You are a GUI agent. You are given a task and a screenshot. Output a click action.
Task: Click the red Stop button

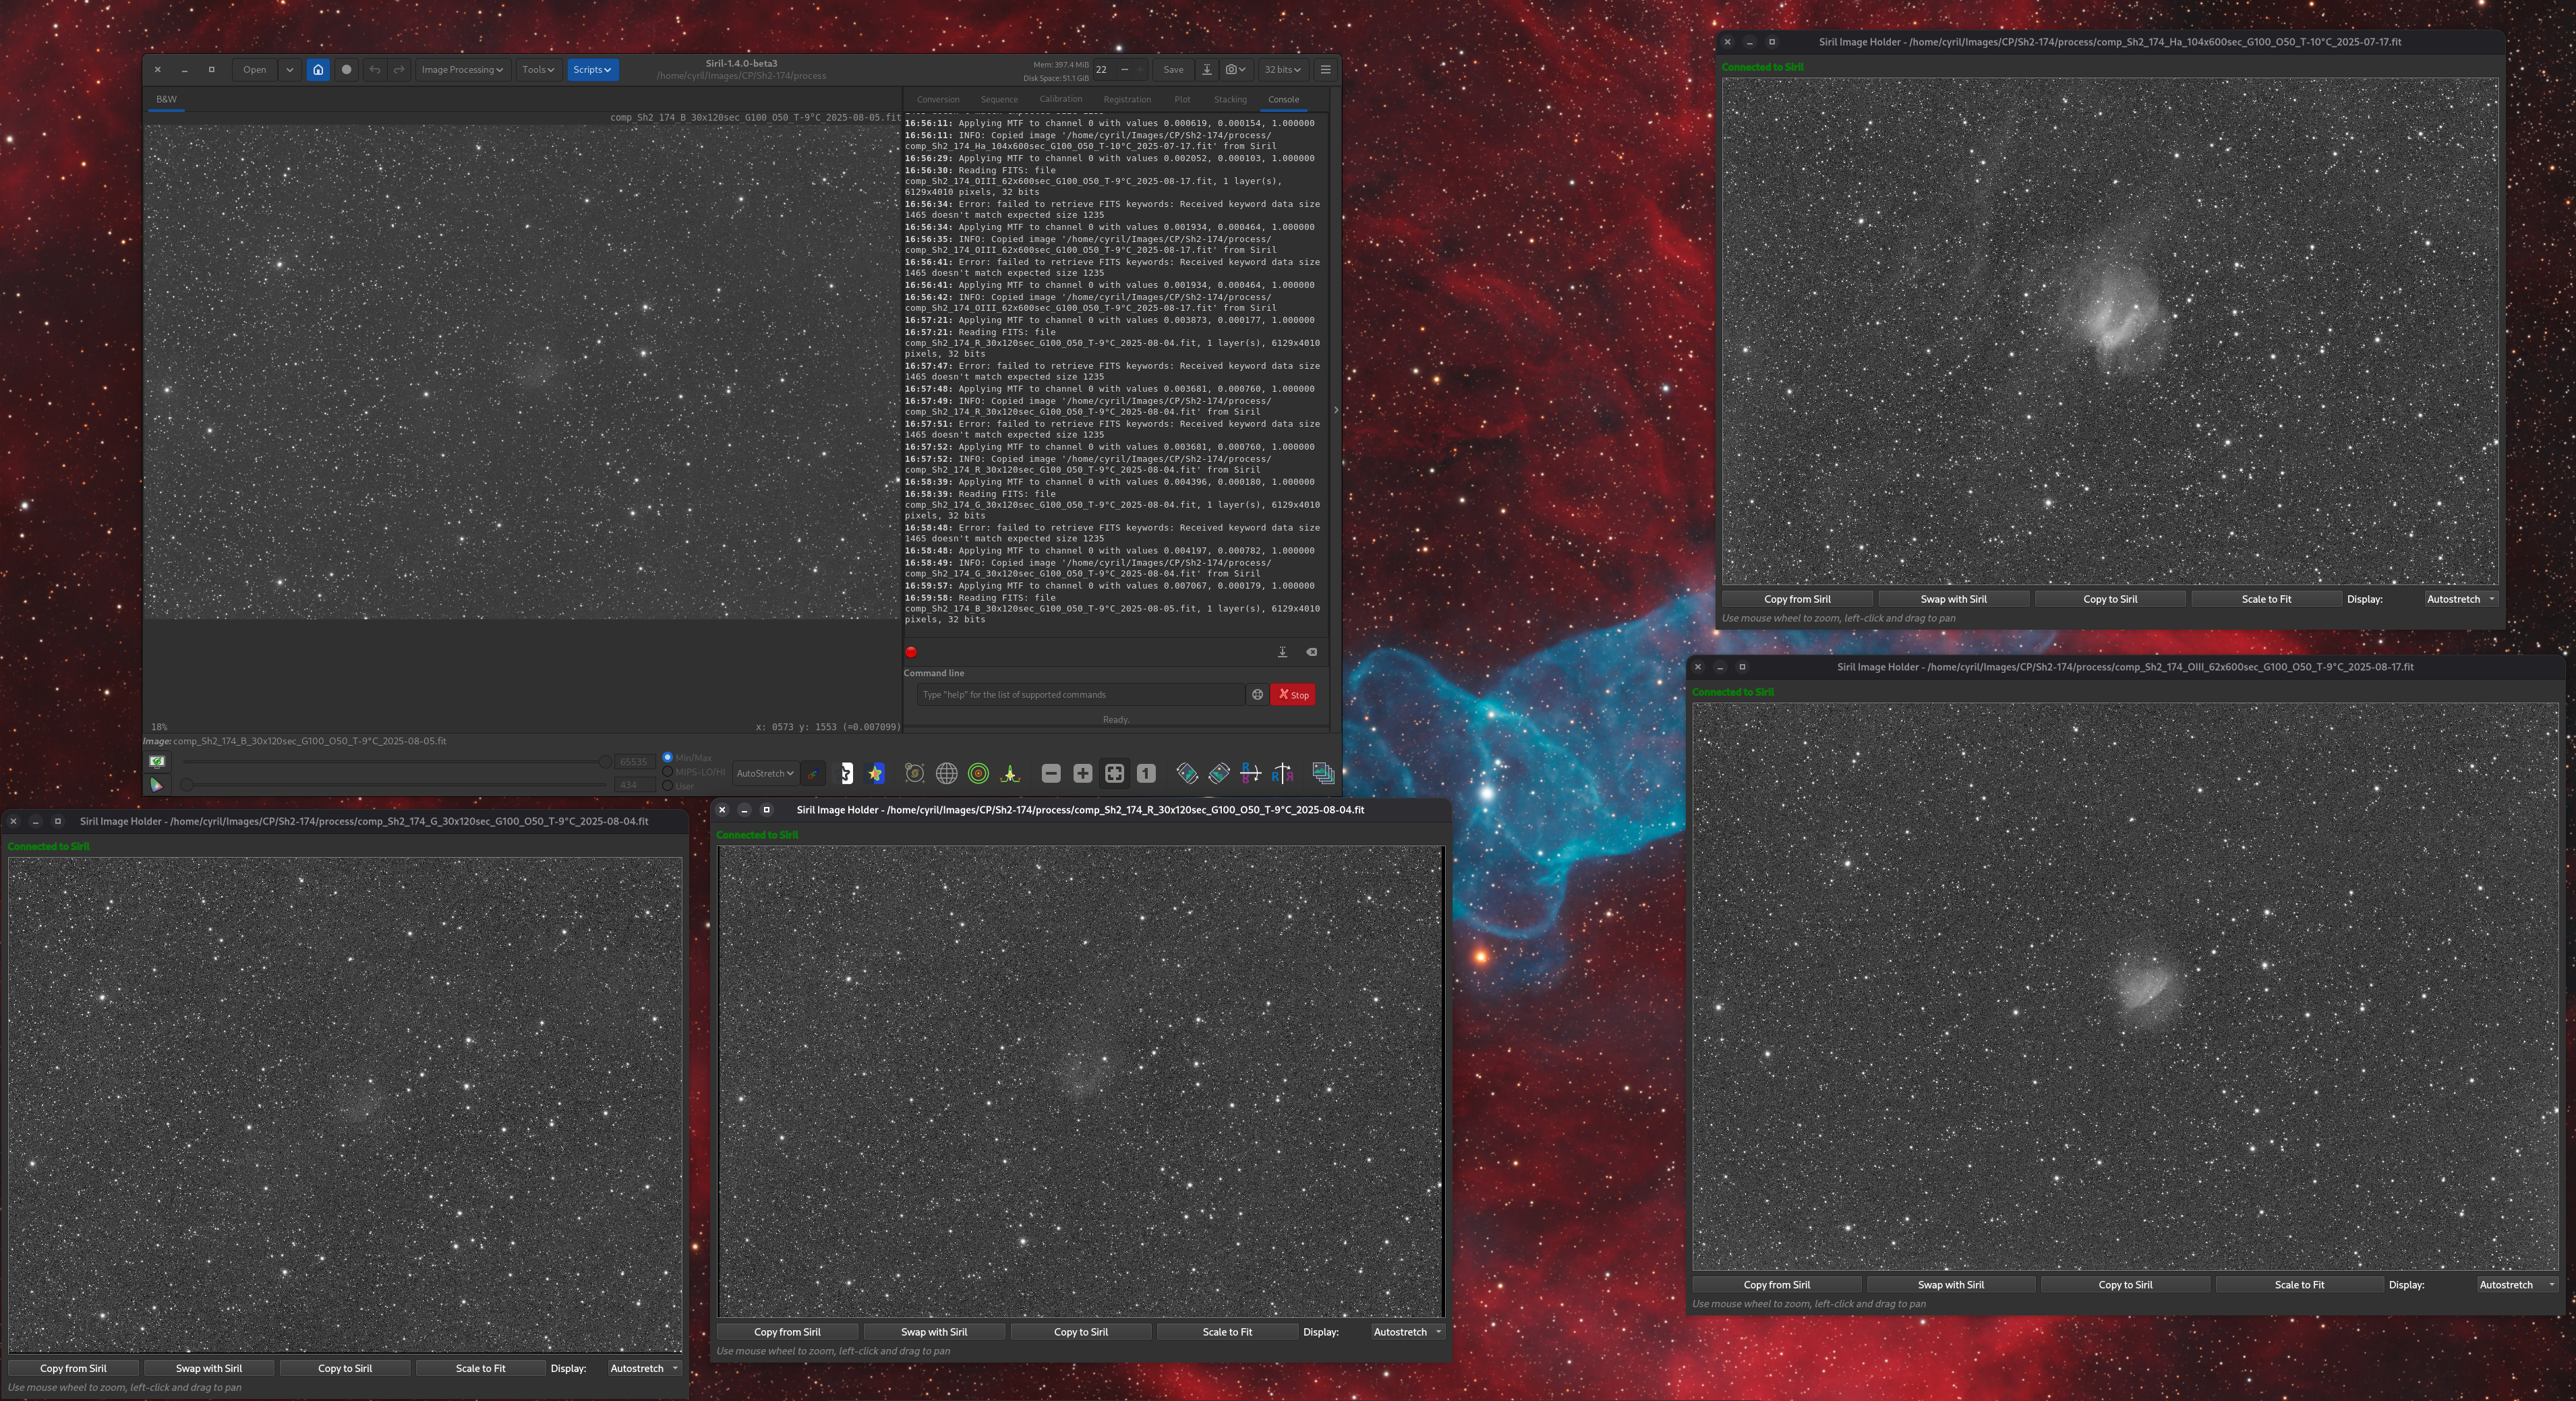click(x=1293, y=695)
